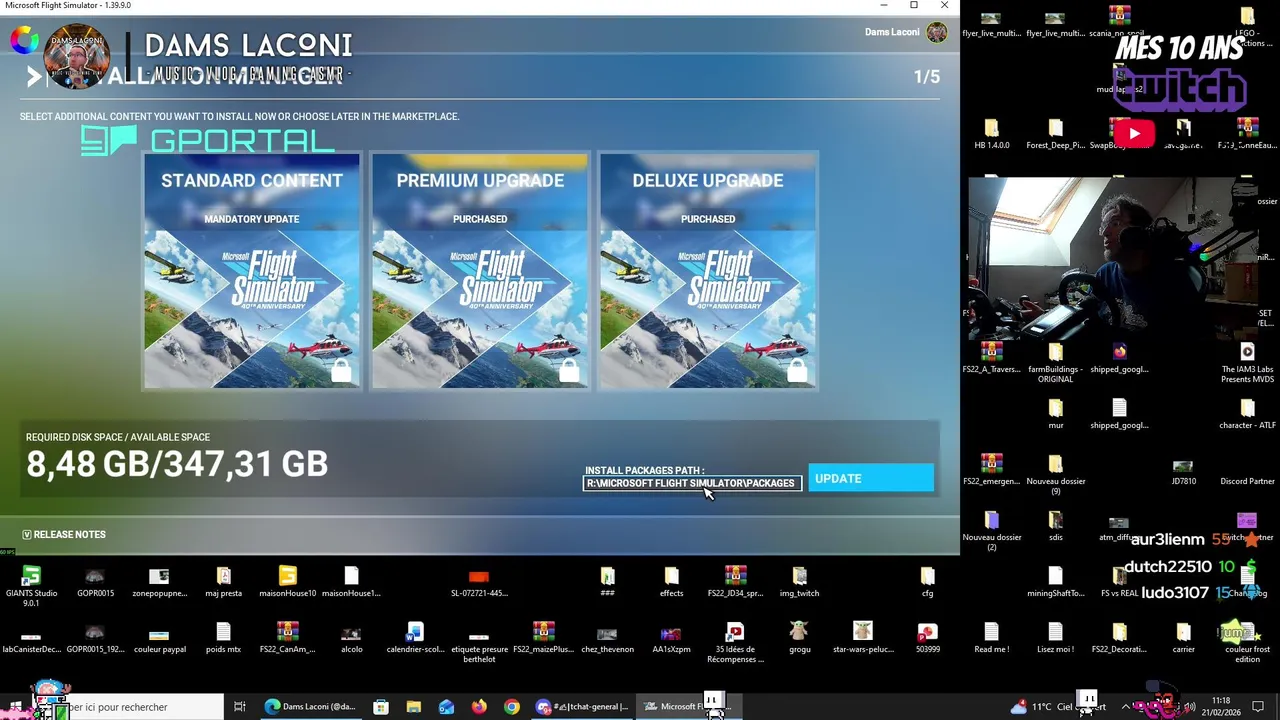Select the Standard Content package card
The width and height of the screenshot is (1280, 720).
point(252,271)
